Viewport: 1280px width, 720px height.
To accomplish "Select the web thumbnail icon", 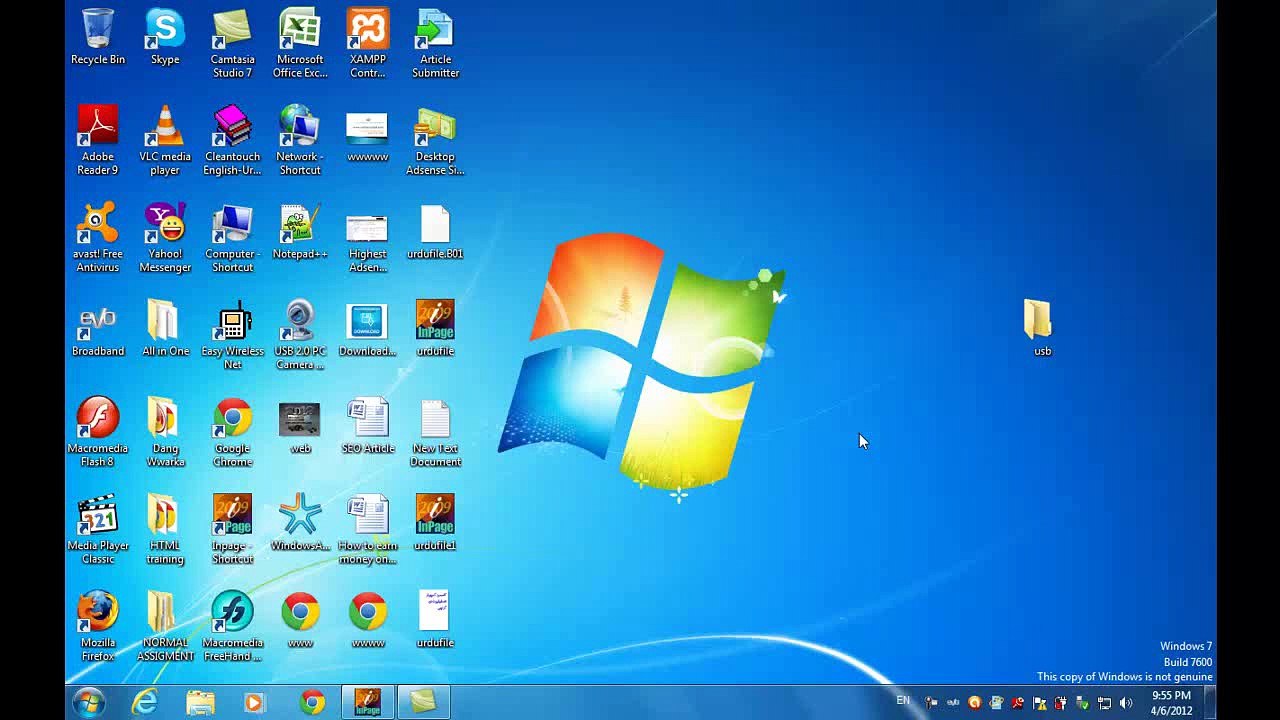I will point(300,427).
